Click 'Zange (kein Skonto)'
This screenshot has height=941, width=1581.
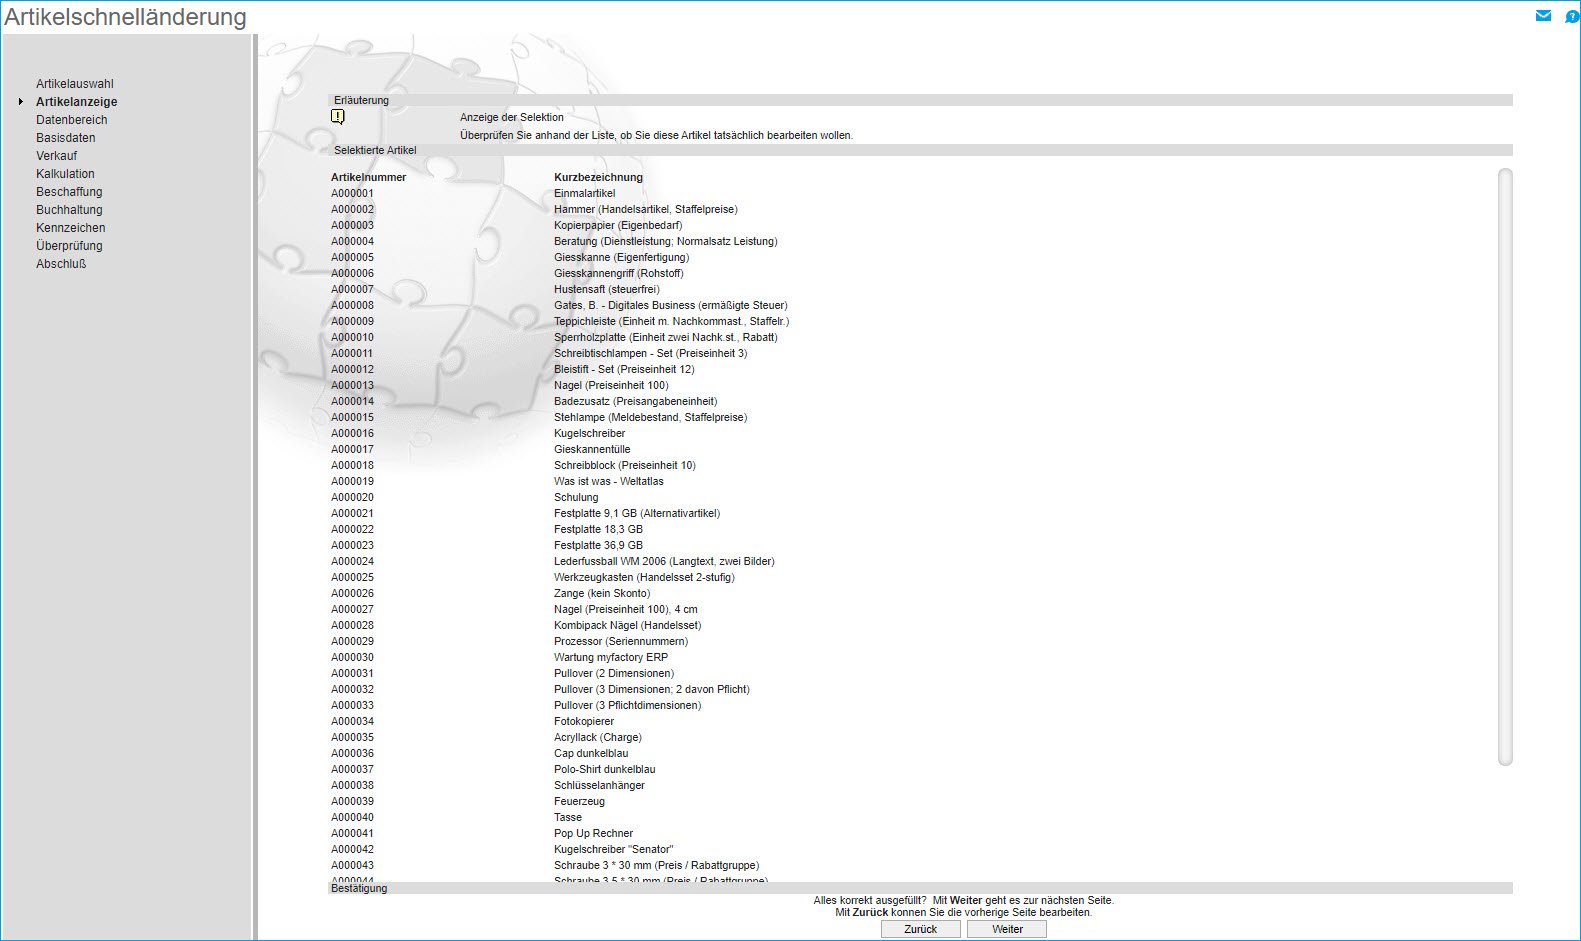(x=602, y=593)
